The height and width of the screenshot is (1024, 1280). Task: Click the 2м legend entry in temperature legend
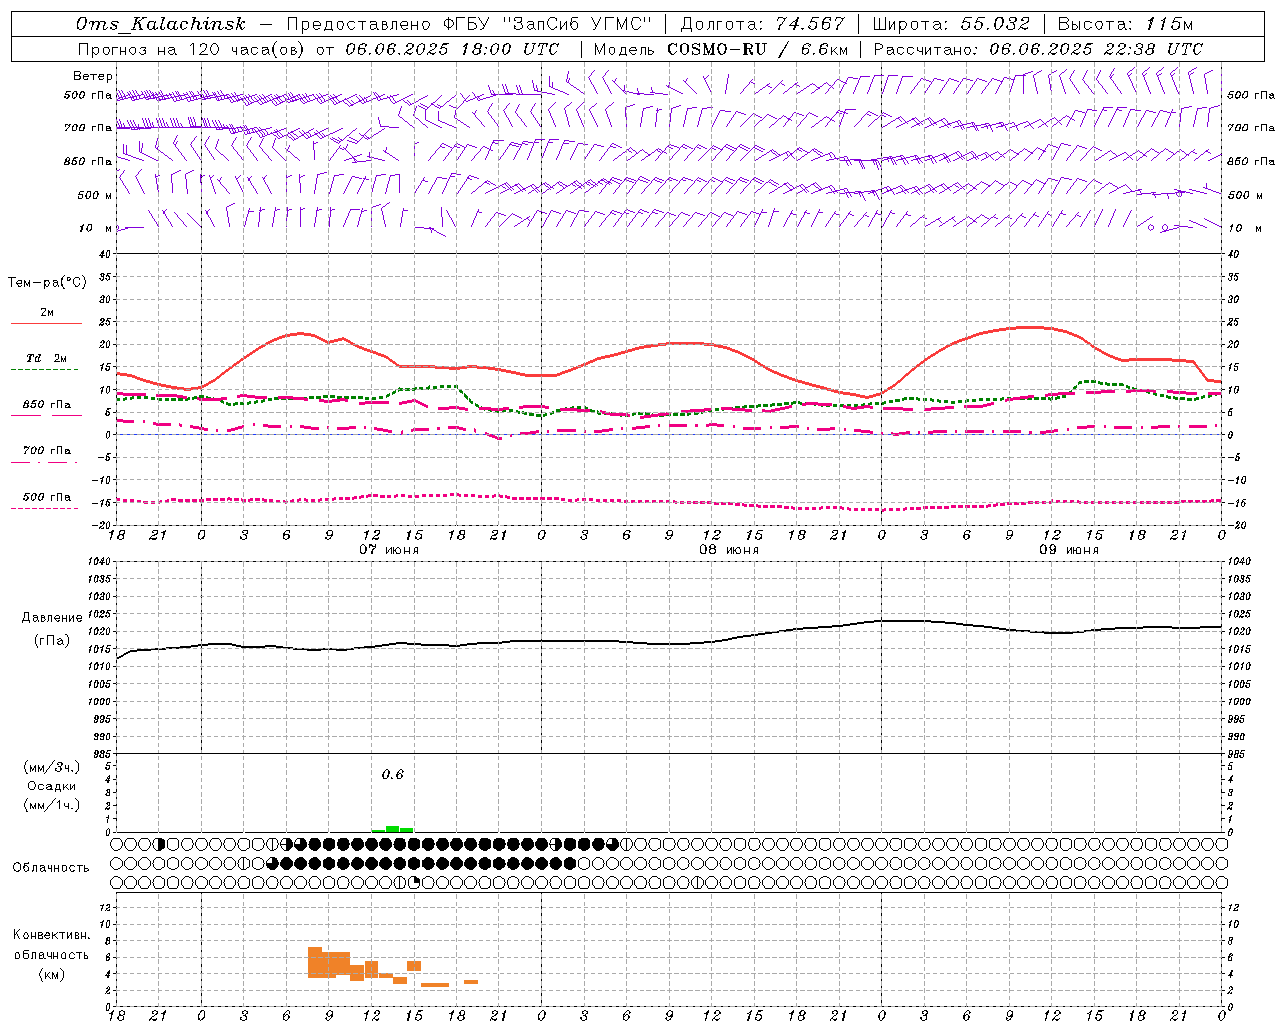click(46, 312)
